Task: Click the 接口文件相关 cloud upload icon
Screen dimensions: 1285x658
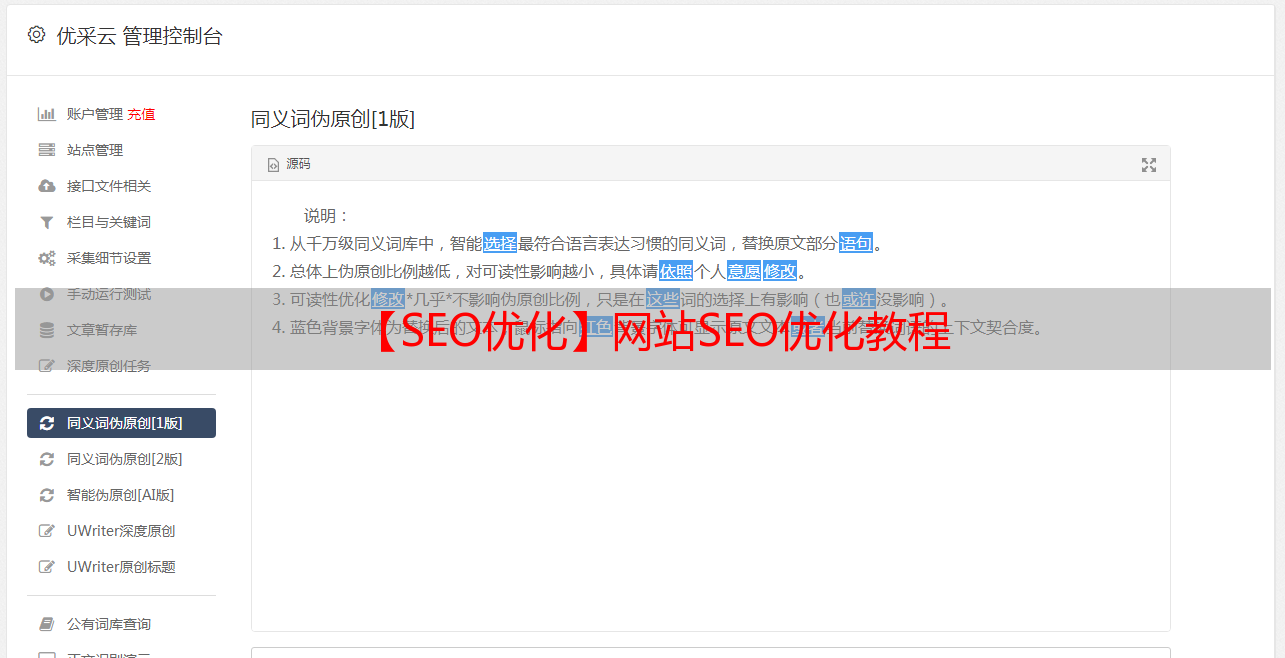Action: (x=46, y=186)
